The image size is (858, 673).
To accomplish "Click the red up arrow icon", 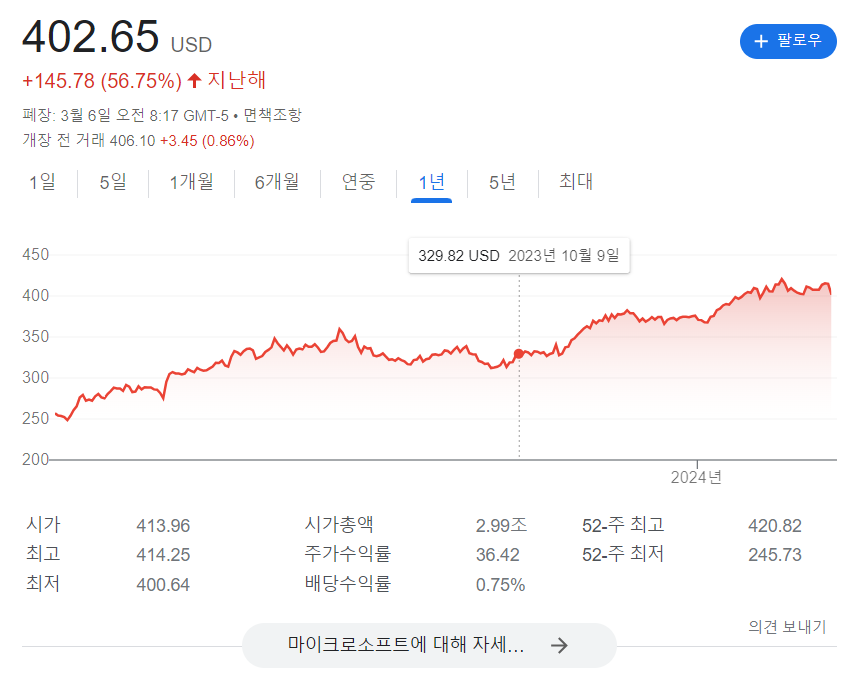I will 194,80.
